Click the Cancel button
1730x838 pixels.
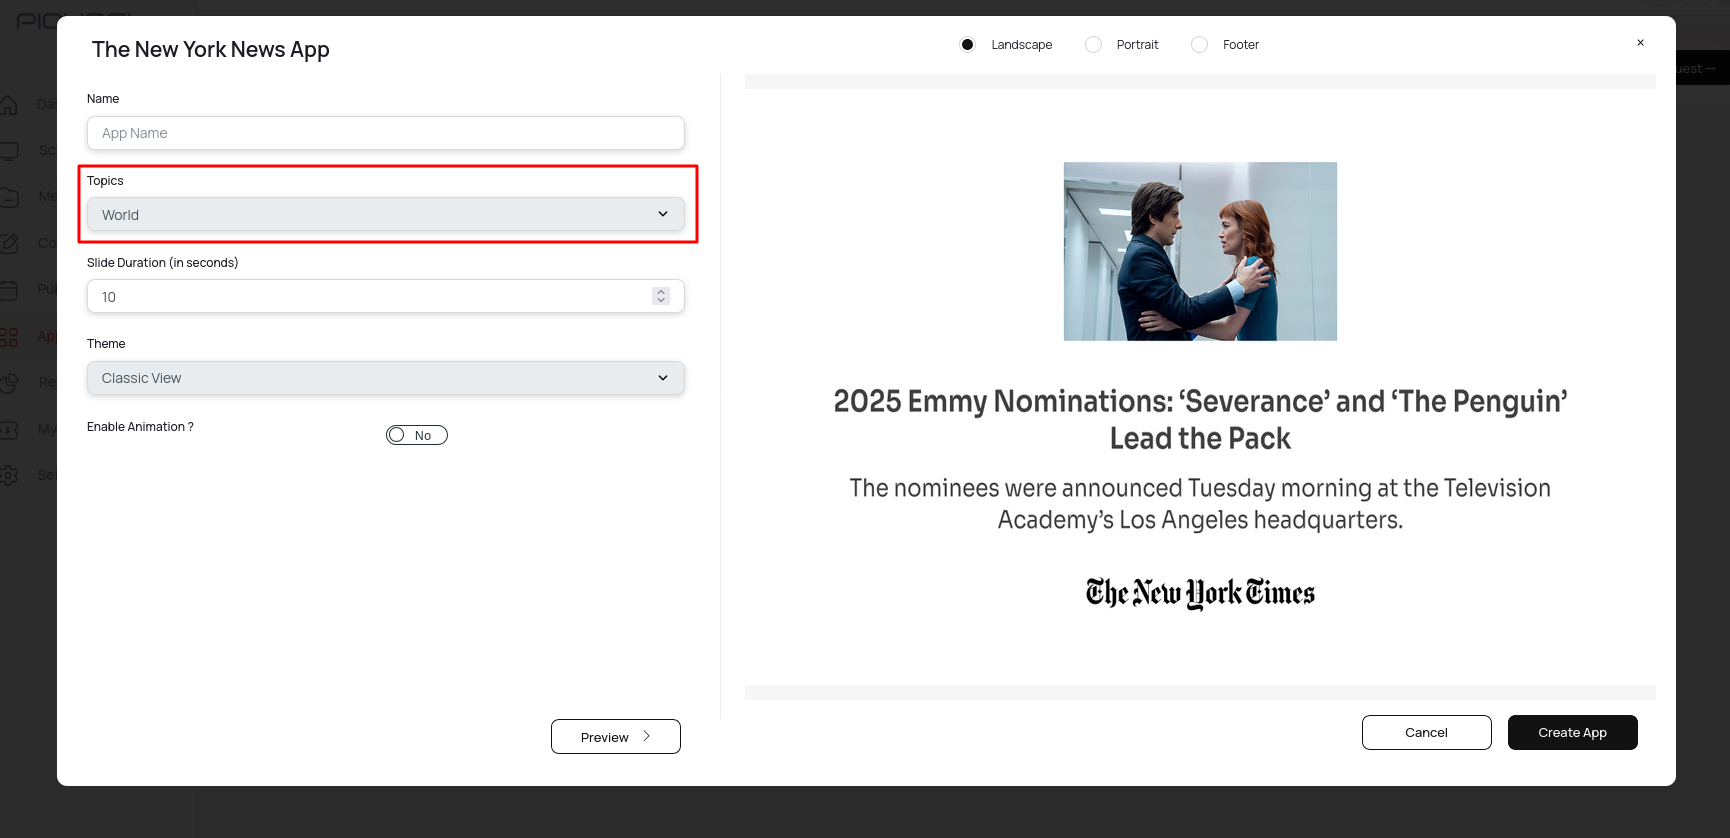point(1426,732)
